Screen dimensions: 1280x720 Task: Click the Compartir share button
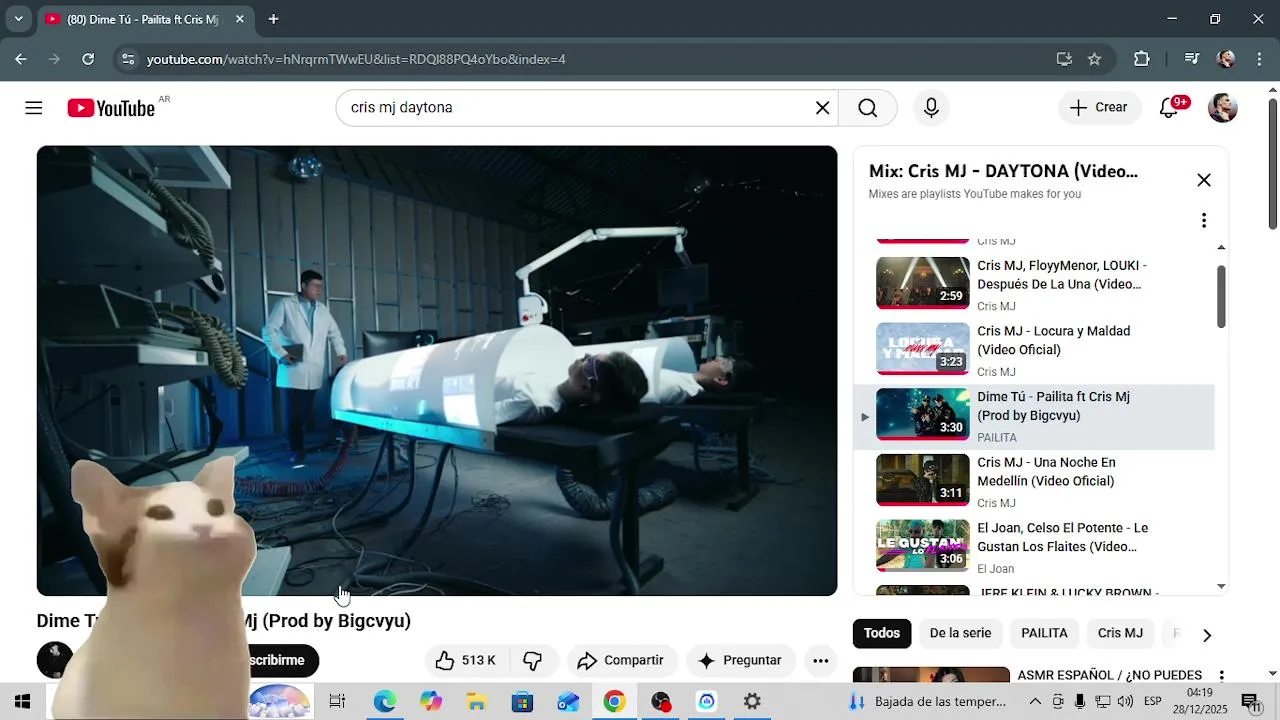[x=621, y=660]
